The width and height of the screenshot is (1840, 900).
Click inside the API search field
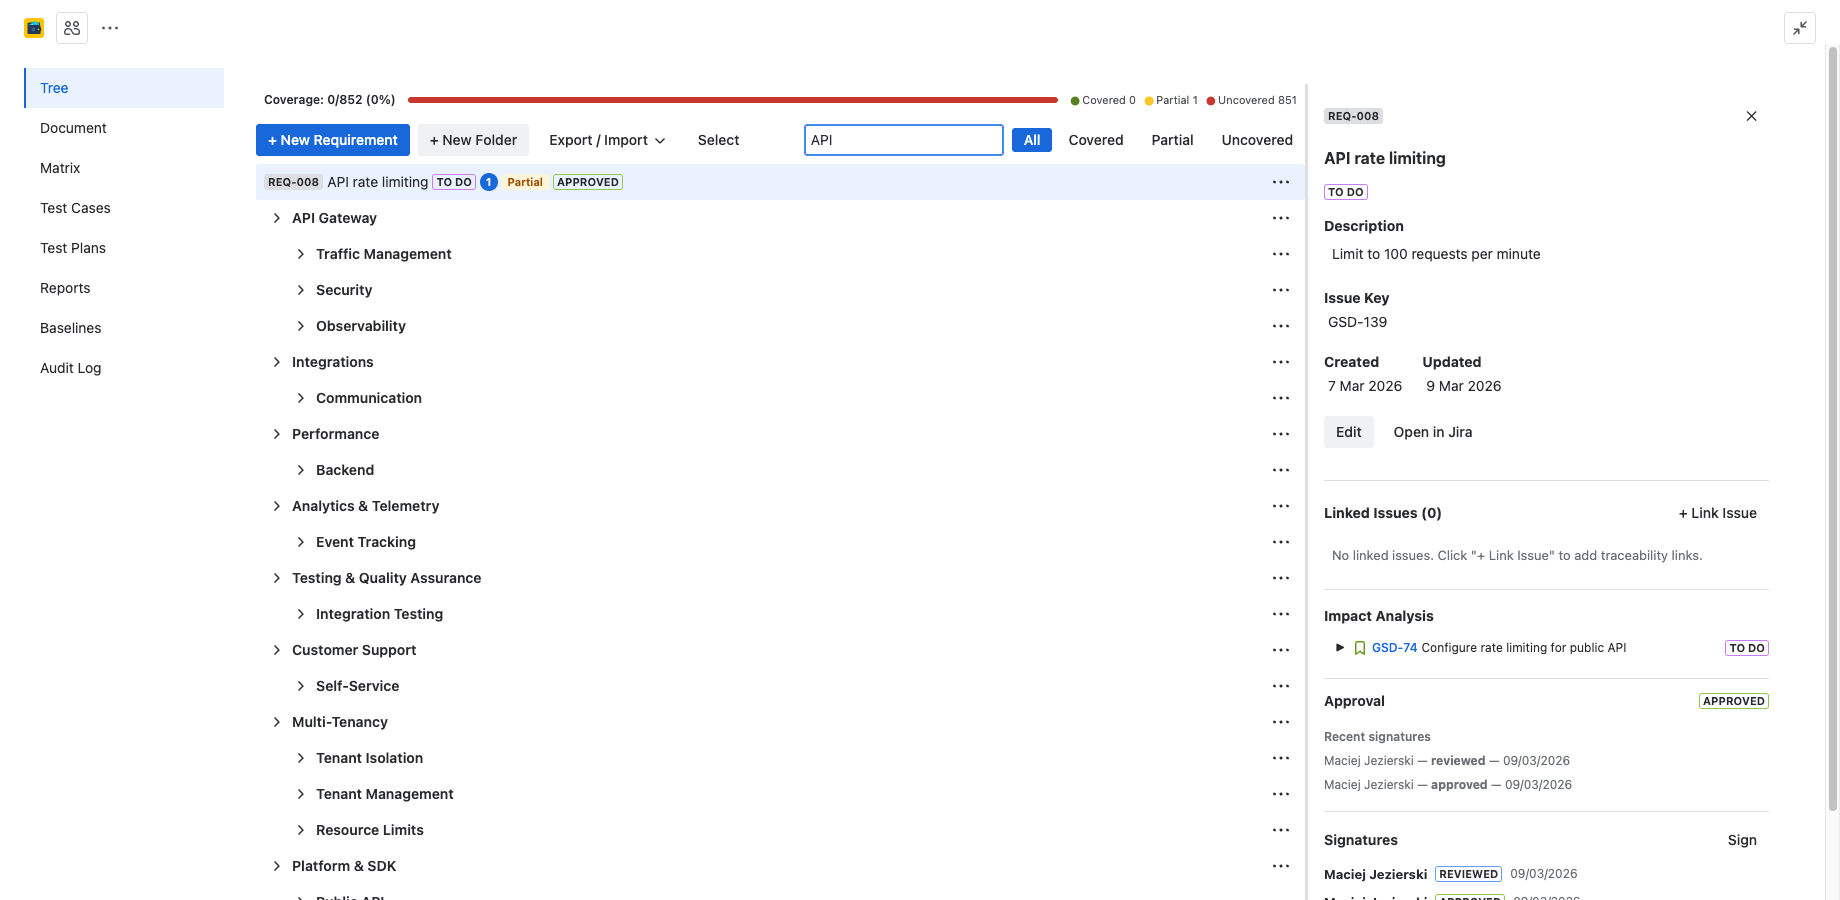click(x=902, y=140)
